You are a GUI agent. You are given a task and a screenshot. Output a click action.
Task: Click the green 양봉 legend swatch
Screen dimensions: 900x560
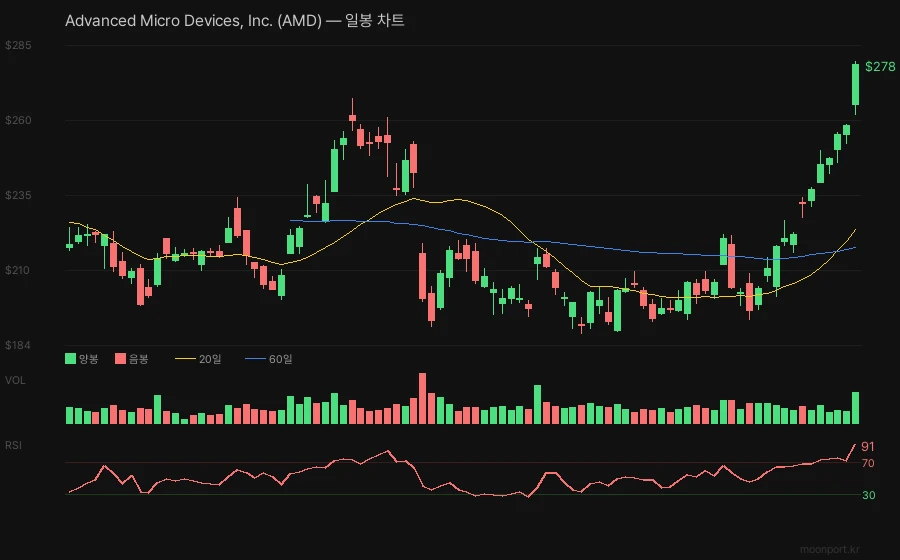click(x=71, y=359)
